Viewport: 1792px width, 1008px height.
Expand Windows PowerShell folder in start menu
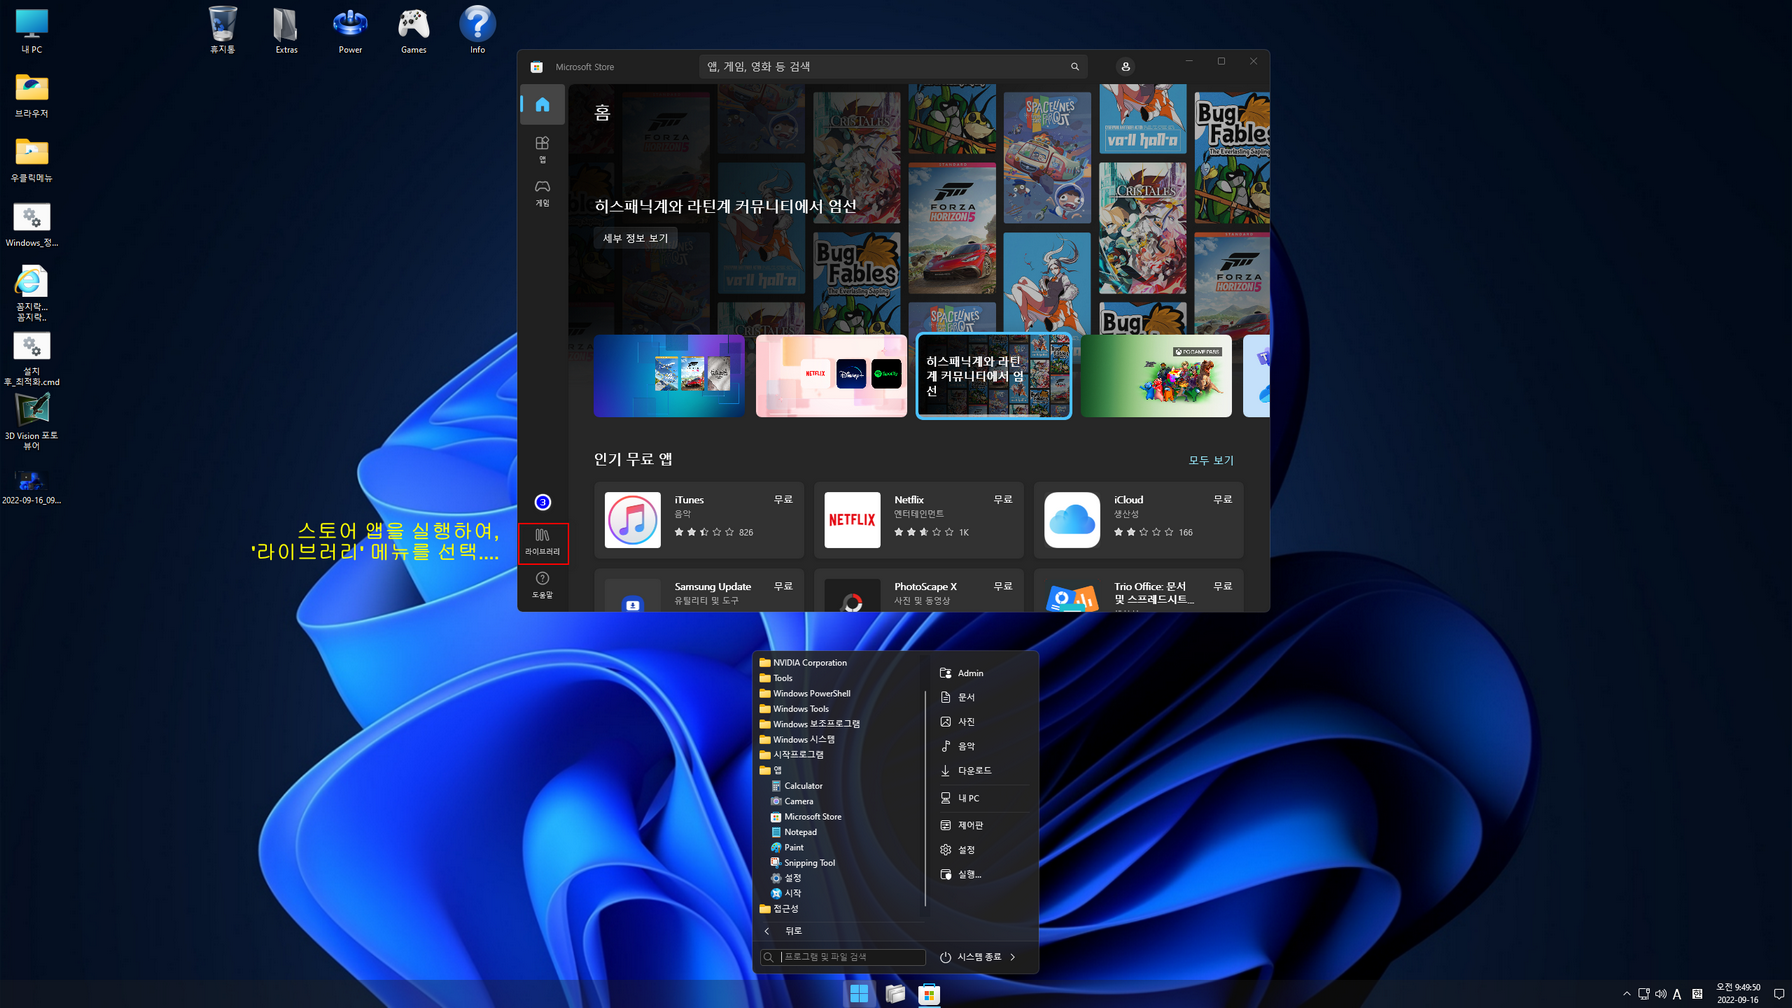point(805,693)
